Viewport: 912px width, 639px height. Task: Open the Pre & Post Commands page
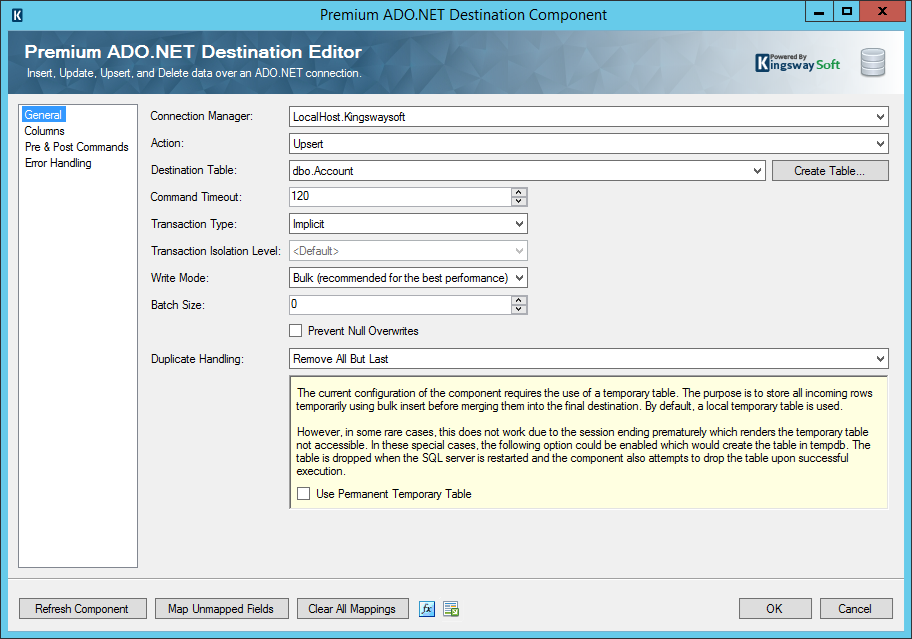[x=76, y=146]
